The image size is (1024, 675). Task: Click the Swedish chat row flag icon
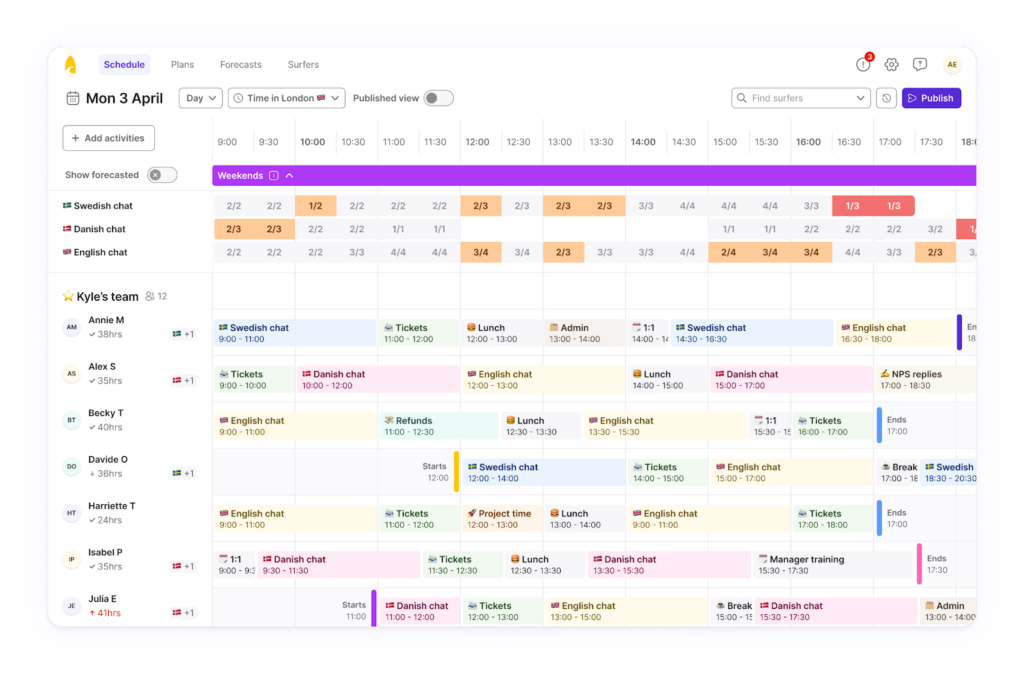(67, 206)
